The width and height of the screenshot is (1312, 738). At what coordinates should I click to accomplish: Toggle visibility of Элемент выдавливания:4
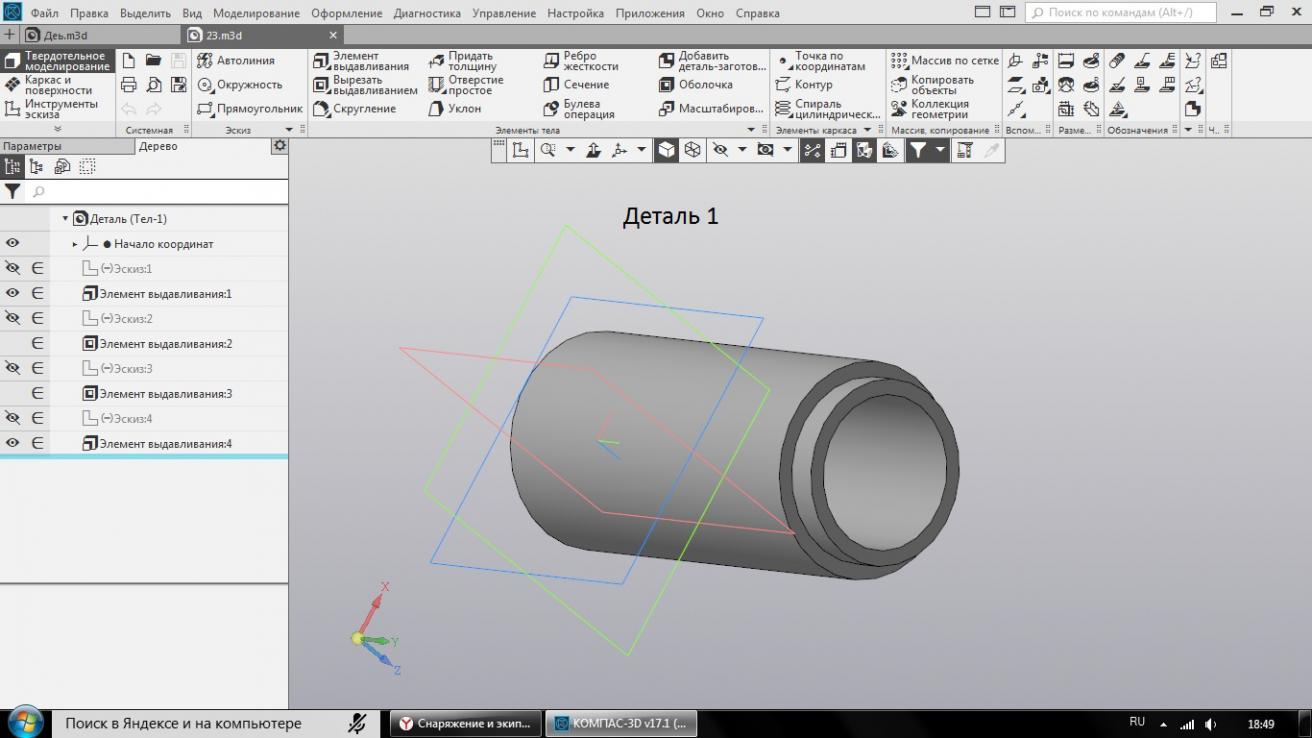(13, 444)
